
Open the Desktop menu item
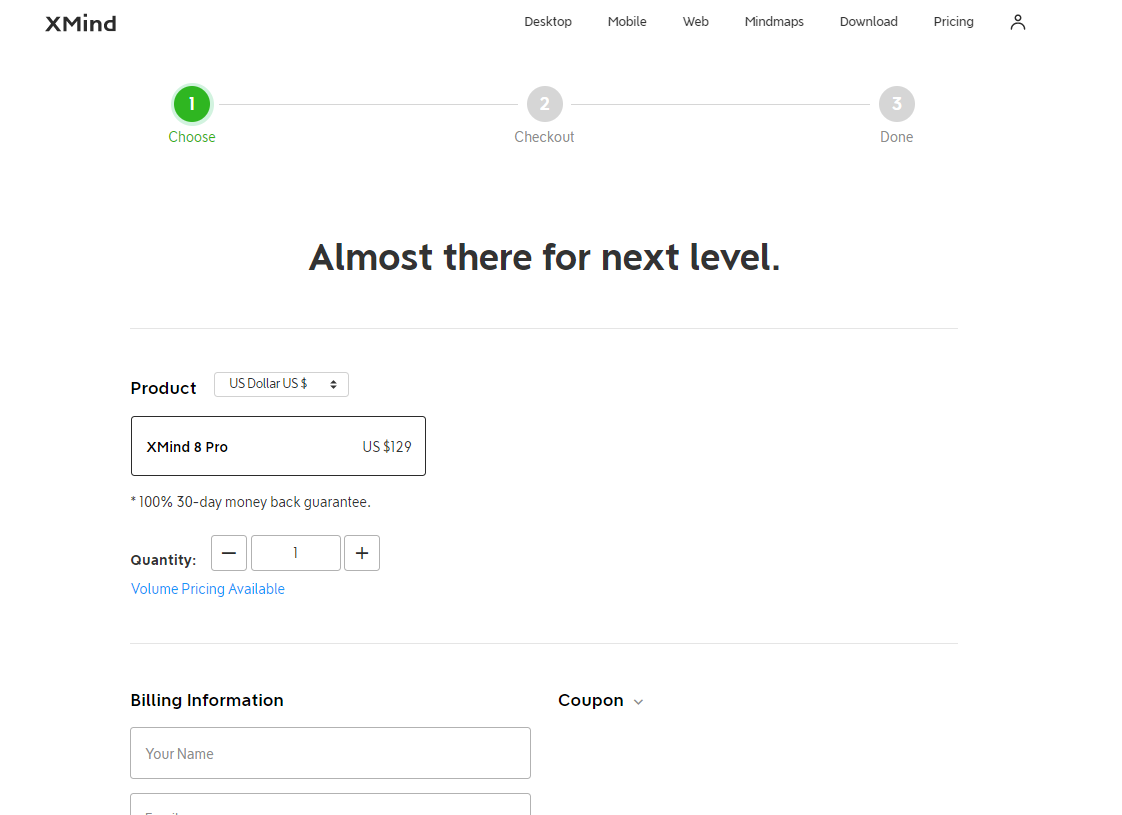(x=547, y=21)
